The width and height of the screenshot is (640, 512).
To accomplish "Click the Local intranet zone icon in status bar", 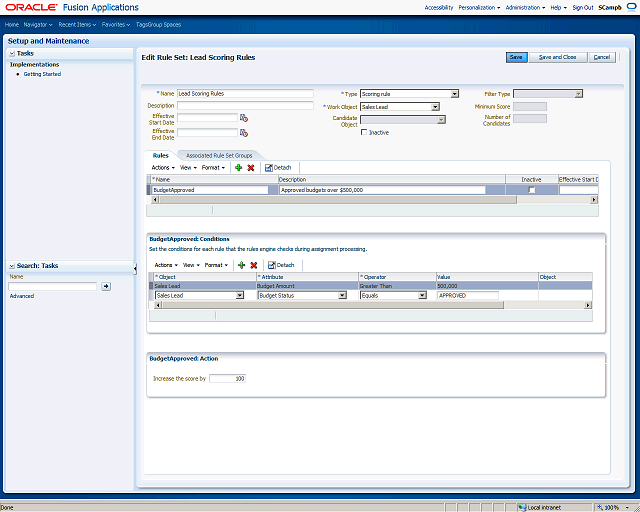I will click(x=522, y=508).
